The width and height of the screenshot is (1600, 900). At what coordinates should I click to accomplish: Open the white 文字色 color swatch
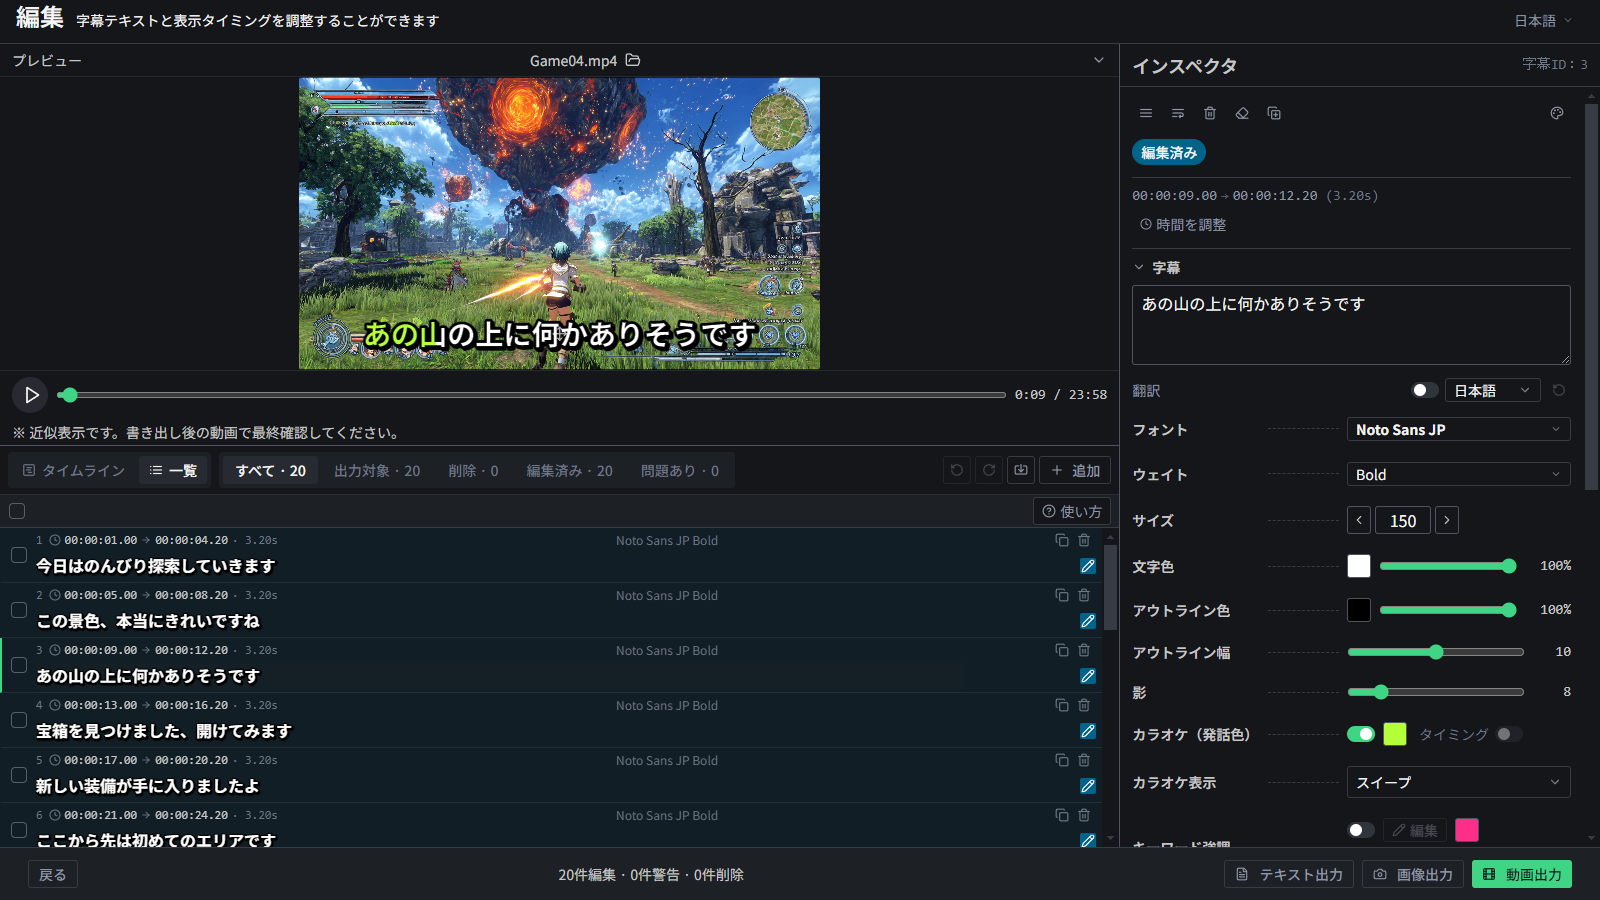(x=1359, y=566)
